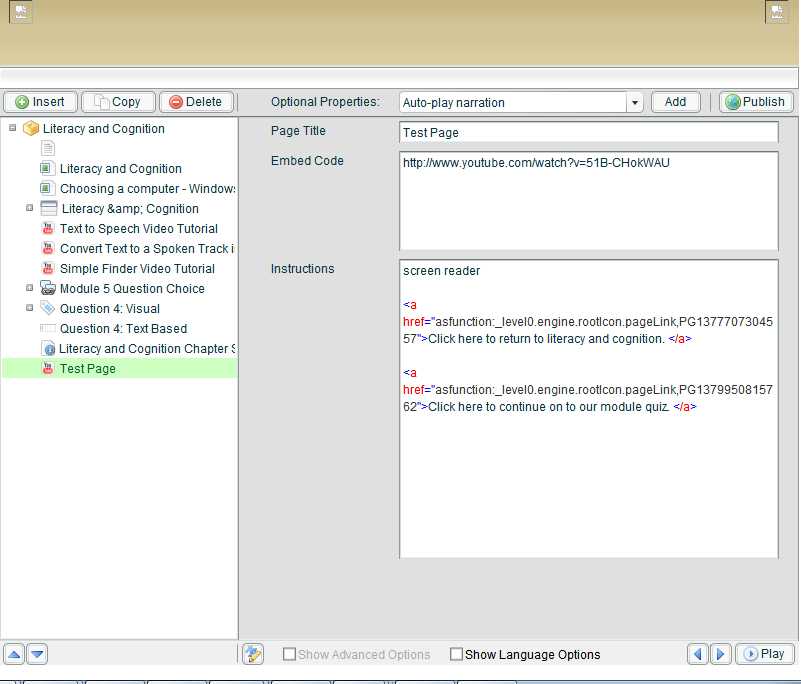Viewport: 801px width, 684px height.
Task: Click the 'Instructions' label
Action: pos(302,269)
